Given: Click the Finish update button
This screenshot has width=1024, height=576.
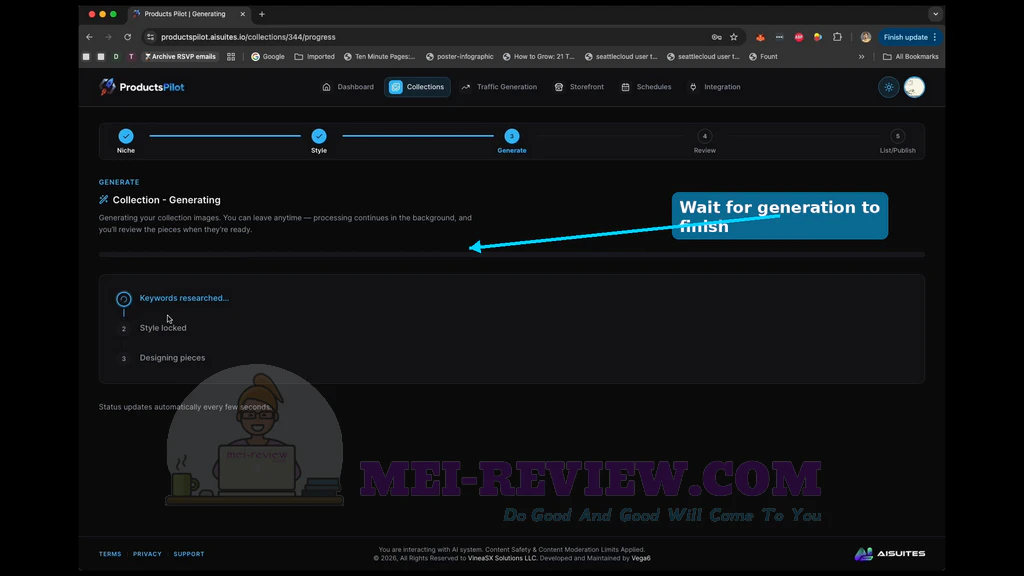Looking at the screenshot, I should click(x=910, y=37).
